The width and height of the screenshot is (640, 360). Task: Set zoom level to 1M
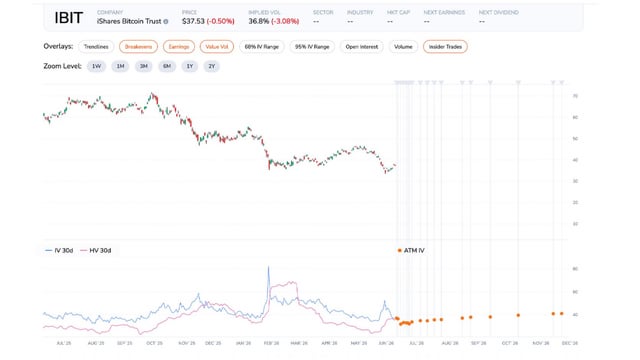(120, 66)
